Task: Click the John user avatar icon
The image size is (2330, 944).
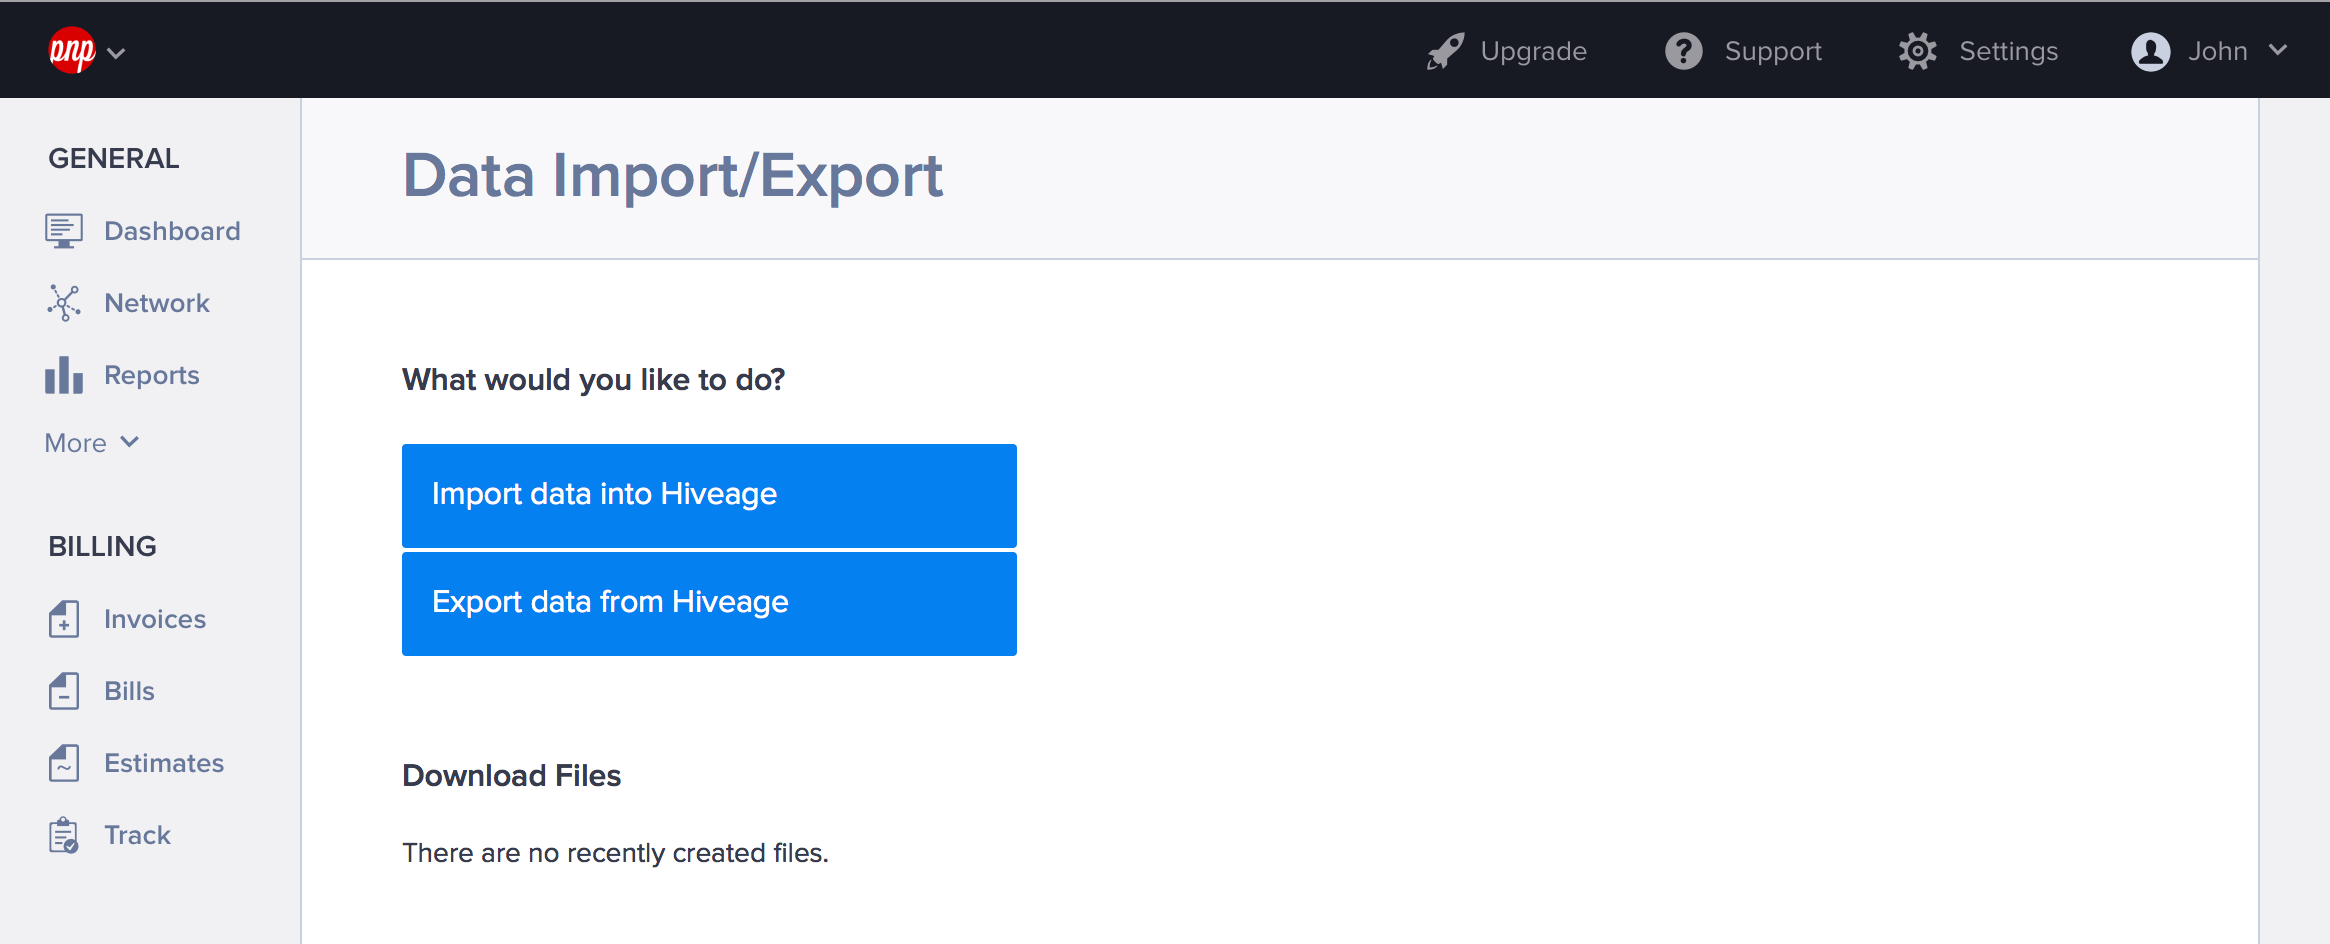Action: [2151, 51]
